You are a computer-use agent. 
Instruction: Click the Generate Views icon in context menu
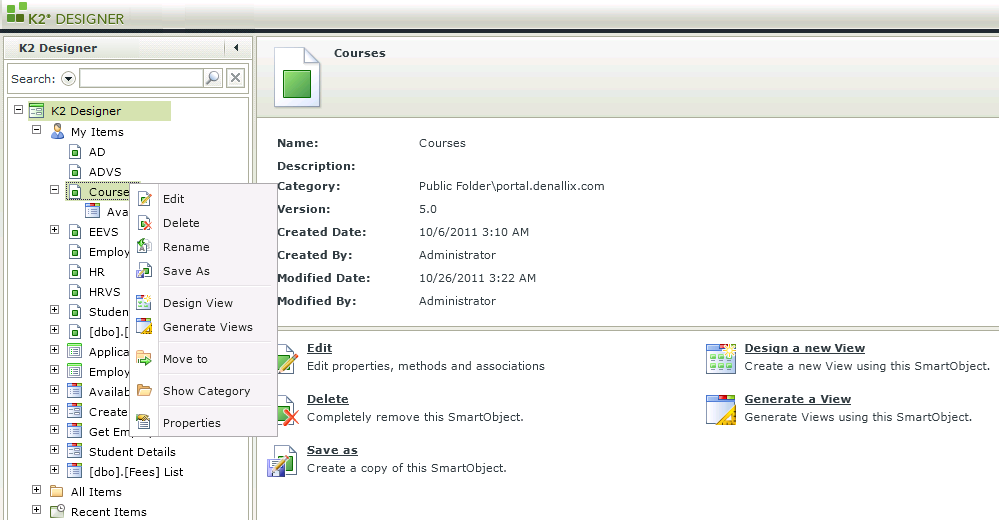[145, 326]
